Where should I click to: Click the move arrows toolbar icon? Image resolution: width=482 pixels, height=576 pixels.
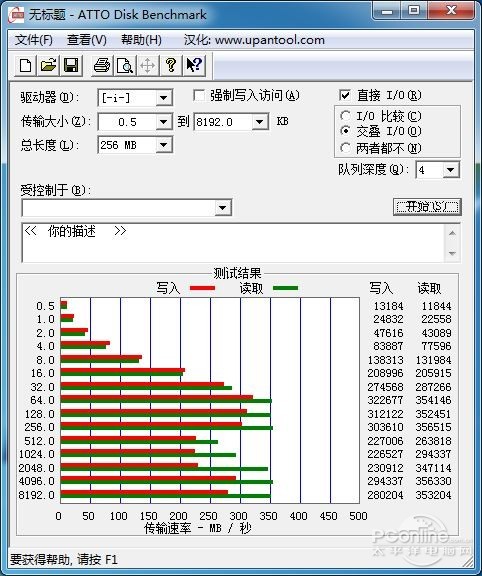coord(147,66)
